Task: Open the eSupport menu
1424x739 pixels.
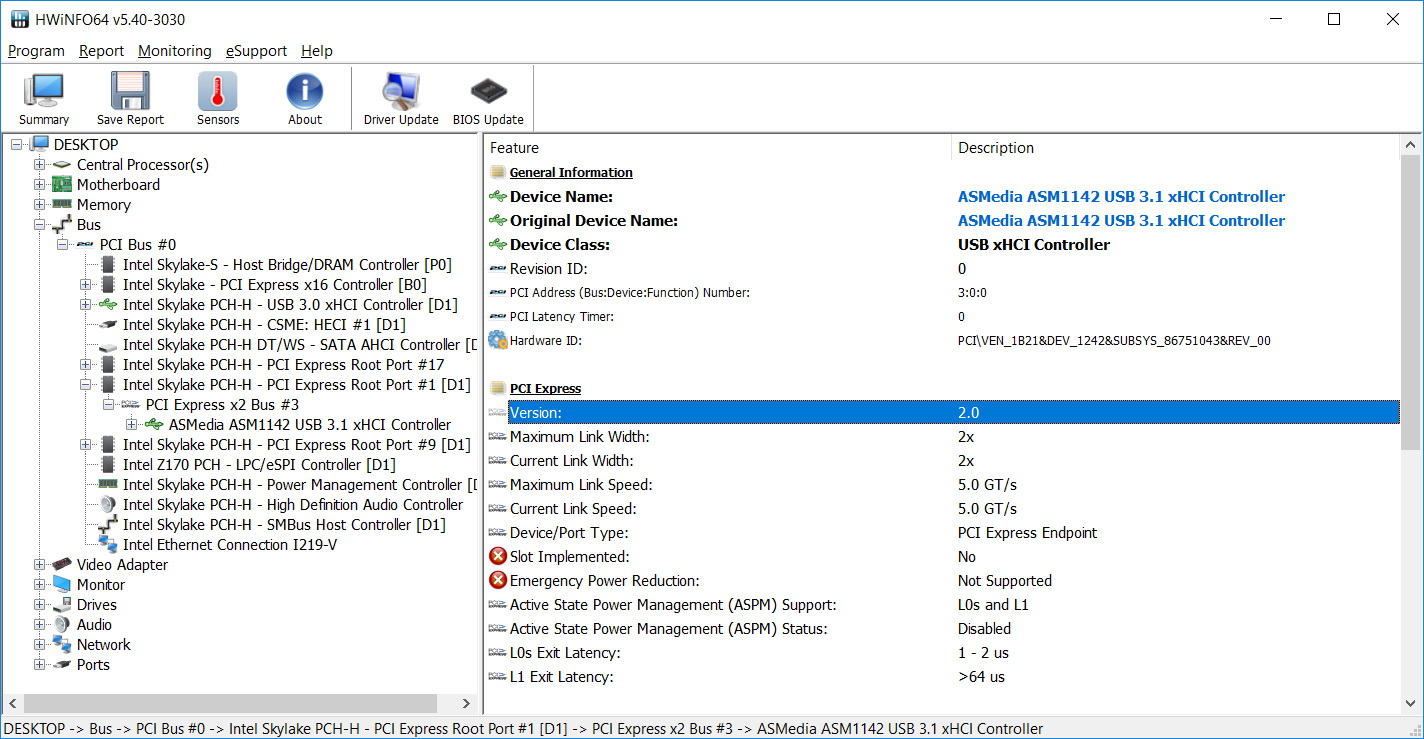Action: pos(256,51)
